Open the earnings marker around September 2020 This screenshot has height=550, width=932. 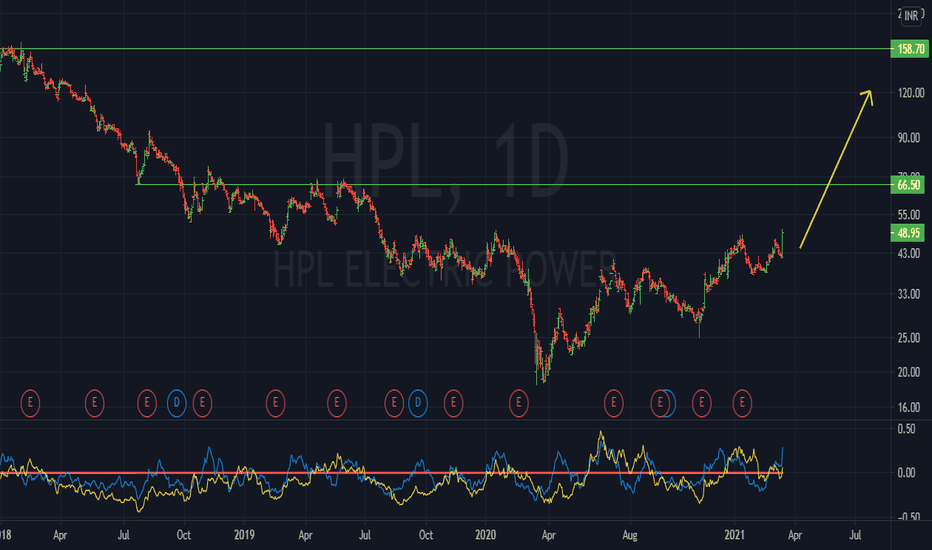pos(660,403)
